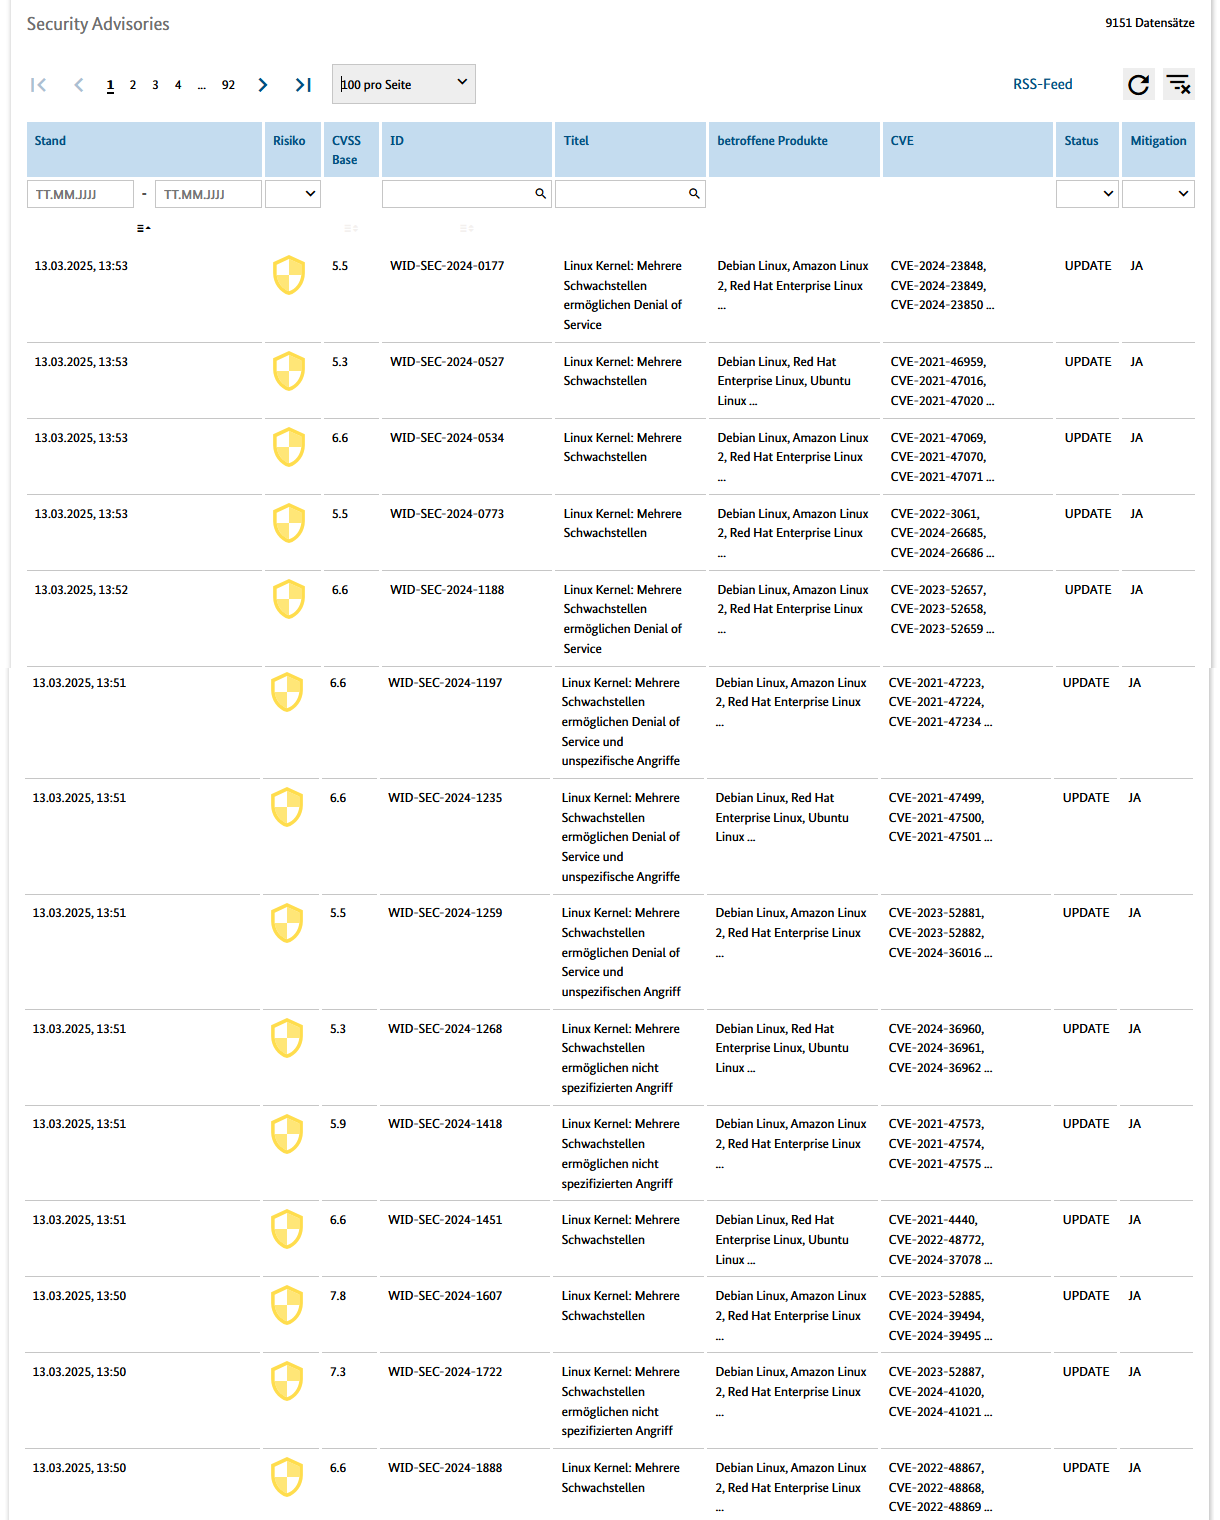1220x1520 pixels.
Task: Go to the next page arrow
Action: coord(263,85)
